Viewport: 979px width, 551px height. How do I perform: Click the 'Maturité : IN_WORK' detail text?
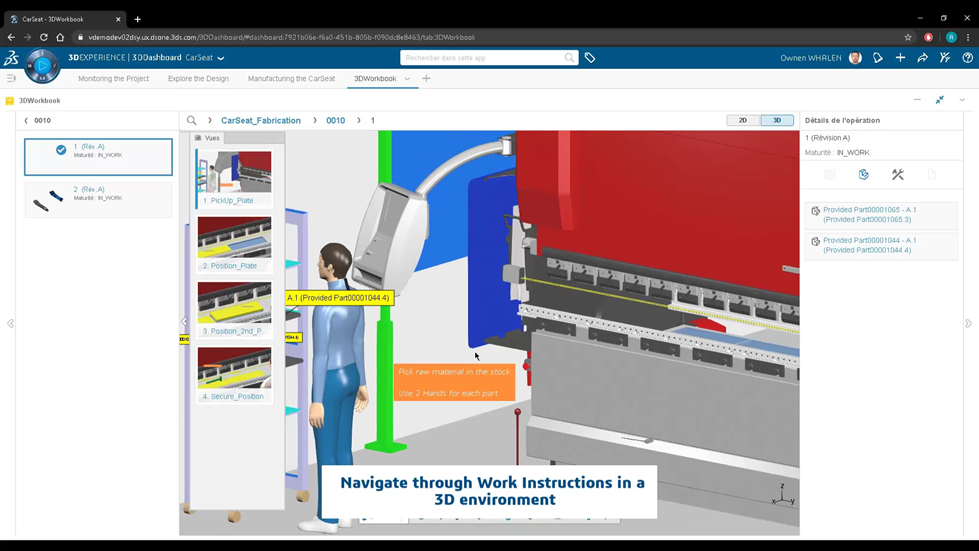[837, 152]
